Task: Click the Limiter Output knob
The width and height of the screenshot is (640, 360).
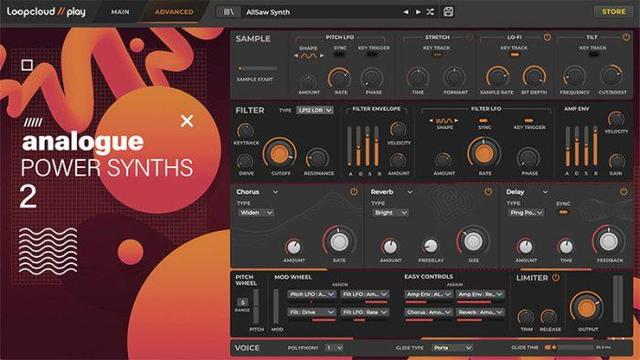Action: pos(587,308)
